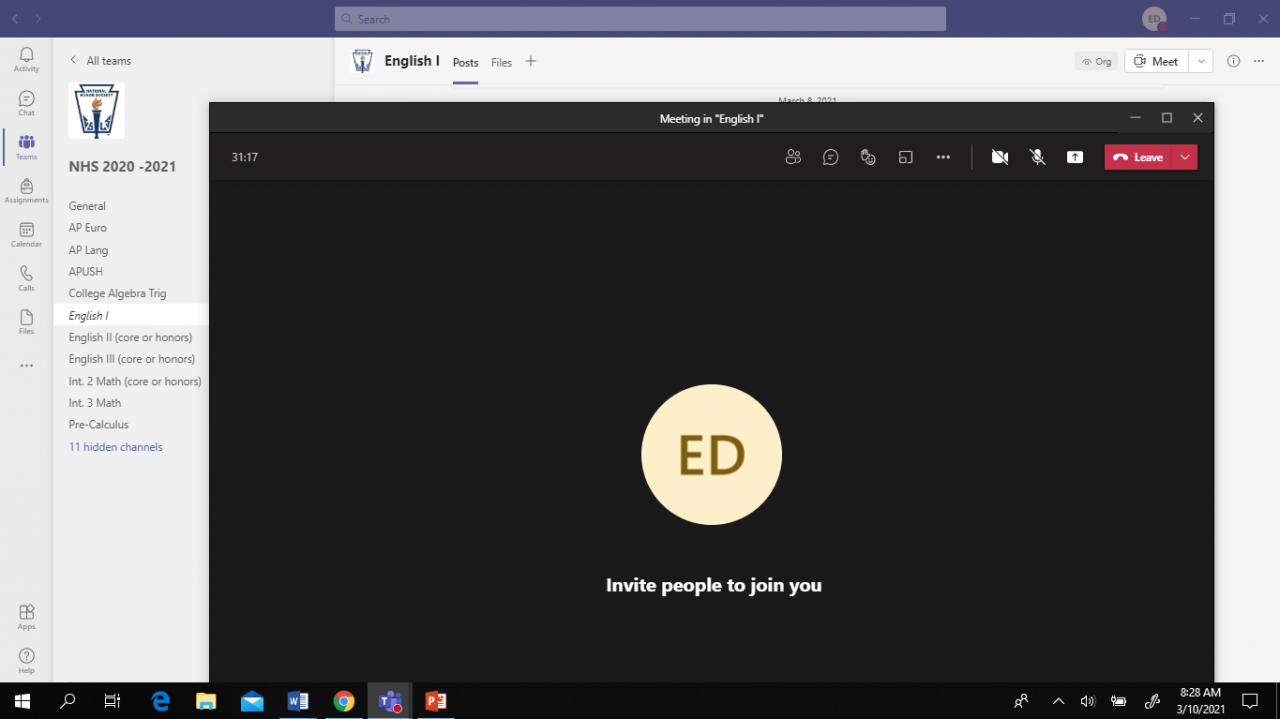Expand the Meet button dropdown arrow

(1201, 61)
